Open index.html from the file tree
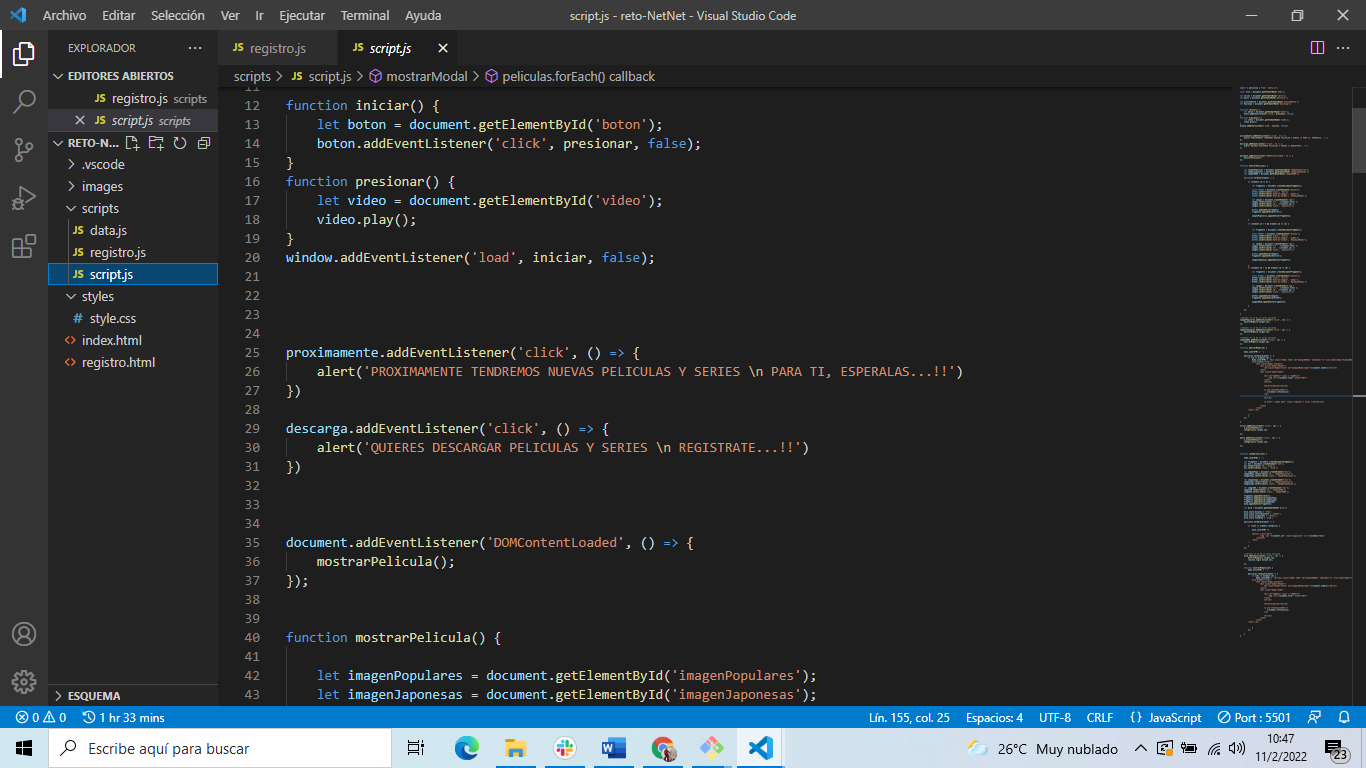 132,341
